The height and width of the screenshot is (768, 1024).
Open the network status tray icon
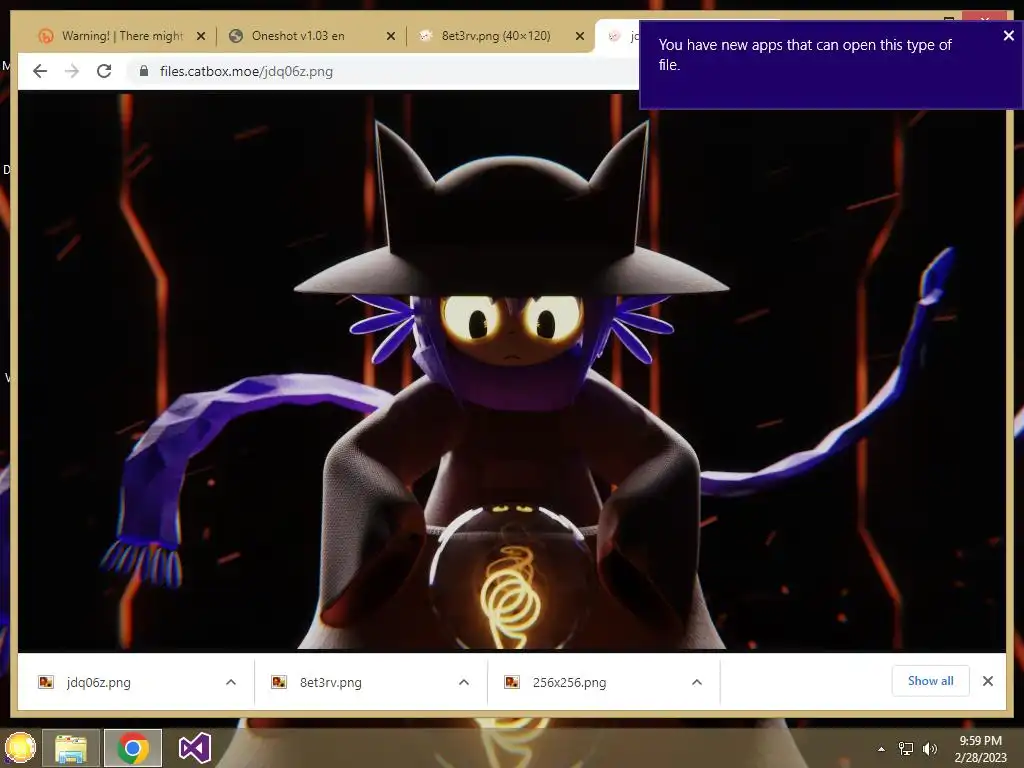(x=906, y=749)
